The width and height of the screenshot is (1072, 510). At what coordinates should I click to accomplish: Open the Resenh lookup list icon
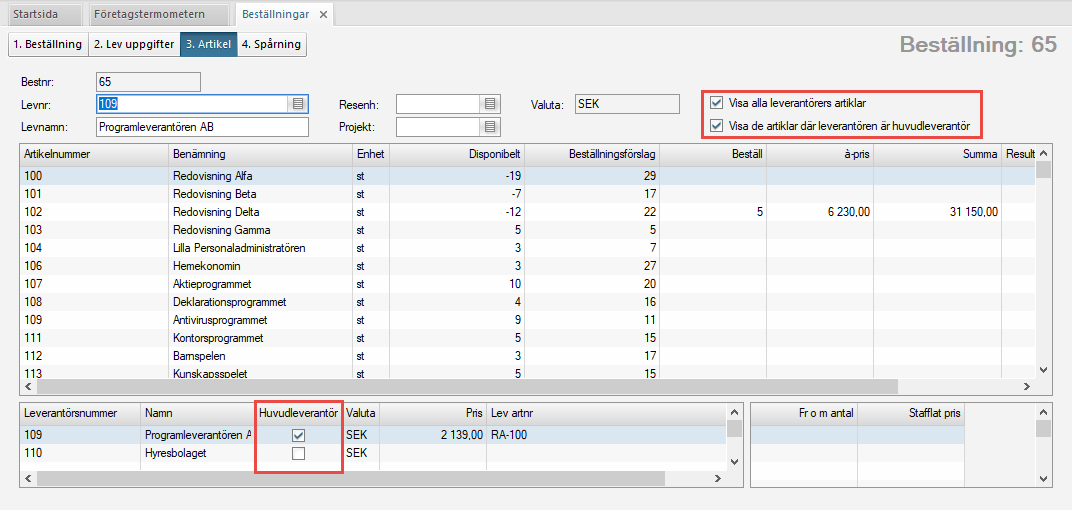(x=489, y=104)
